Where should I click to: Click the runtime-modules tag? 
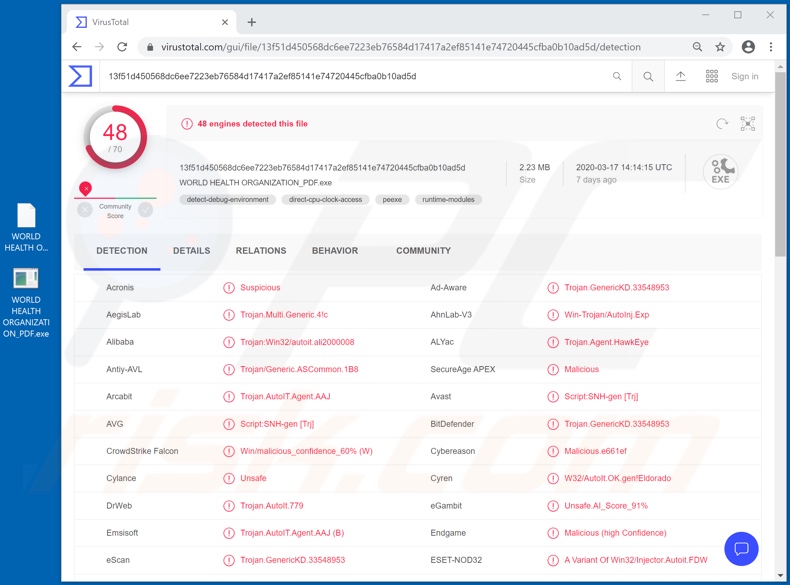pyautogui.click(x=448, y=200)
